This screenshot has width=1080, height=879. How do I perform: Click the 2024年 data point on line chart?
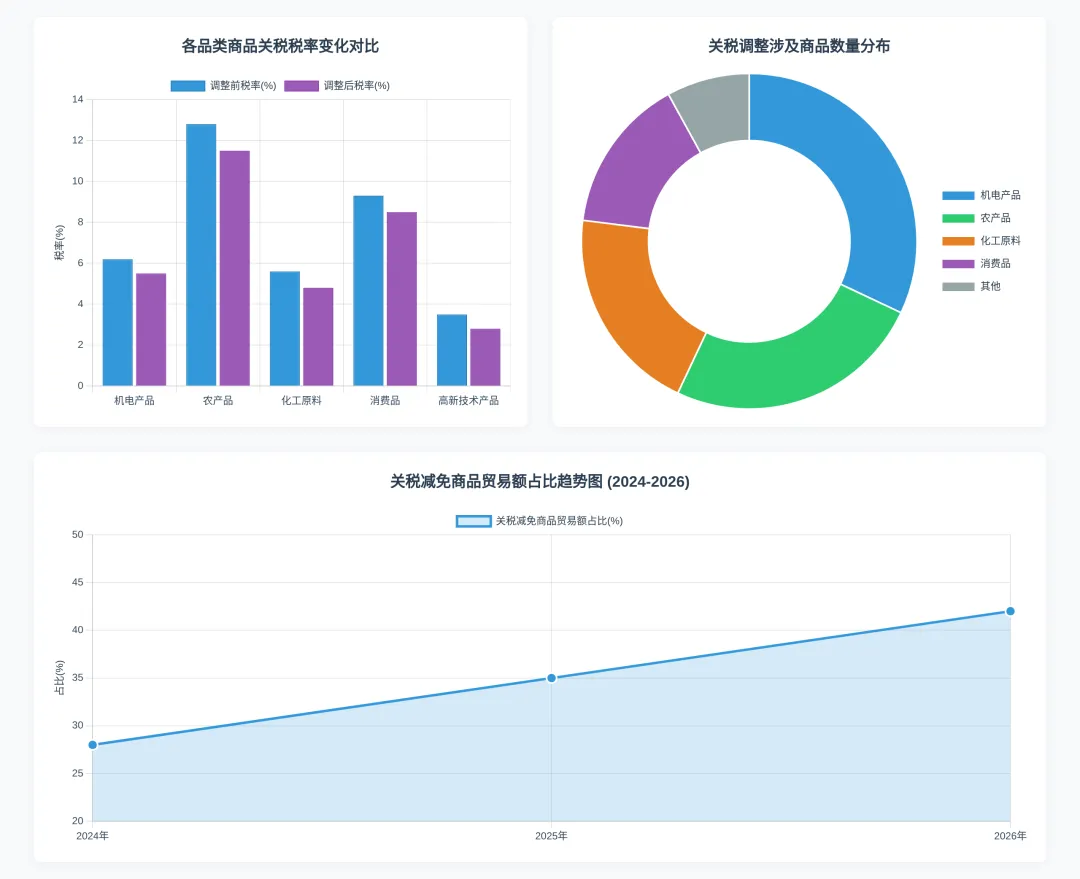click(x=93, y=745)
